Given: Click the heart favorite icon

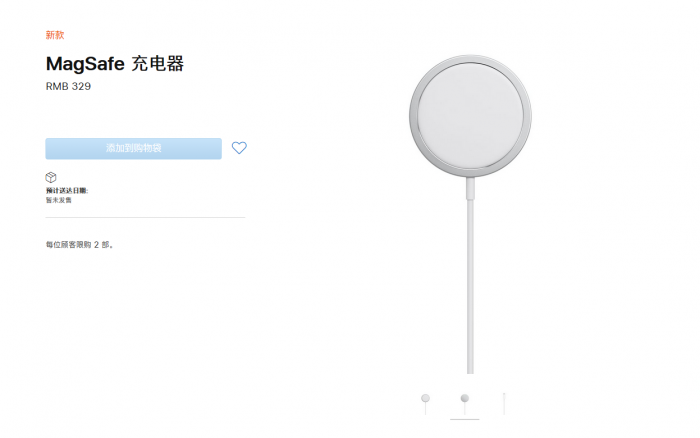Looking at the screenshot, I should (239, 148).
